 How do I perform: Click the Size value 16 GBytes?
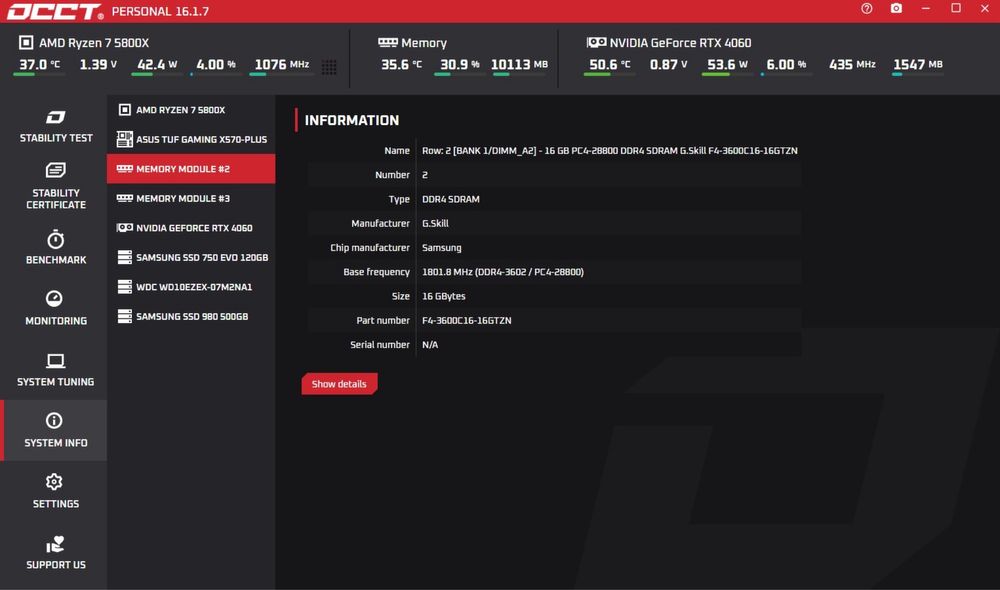point(443,296)
